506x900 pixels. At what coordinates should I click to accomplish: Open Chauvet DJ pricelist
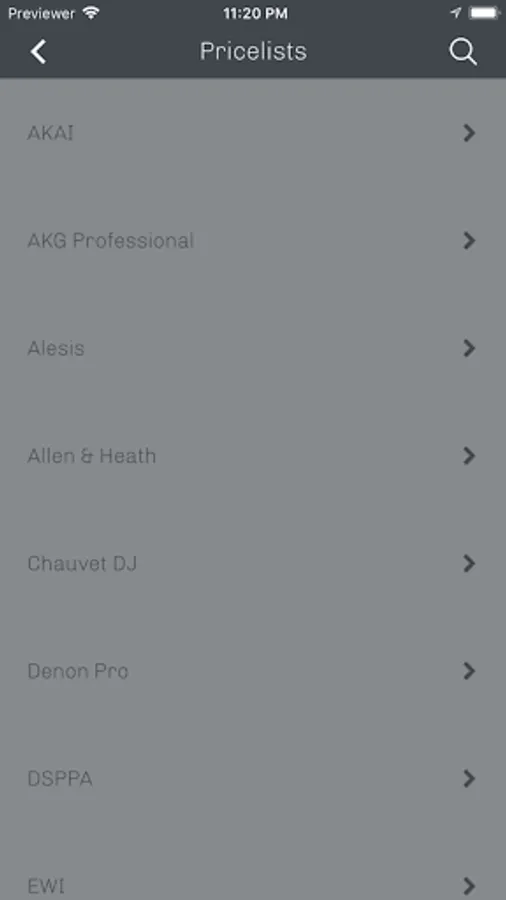point(253,563)
